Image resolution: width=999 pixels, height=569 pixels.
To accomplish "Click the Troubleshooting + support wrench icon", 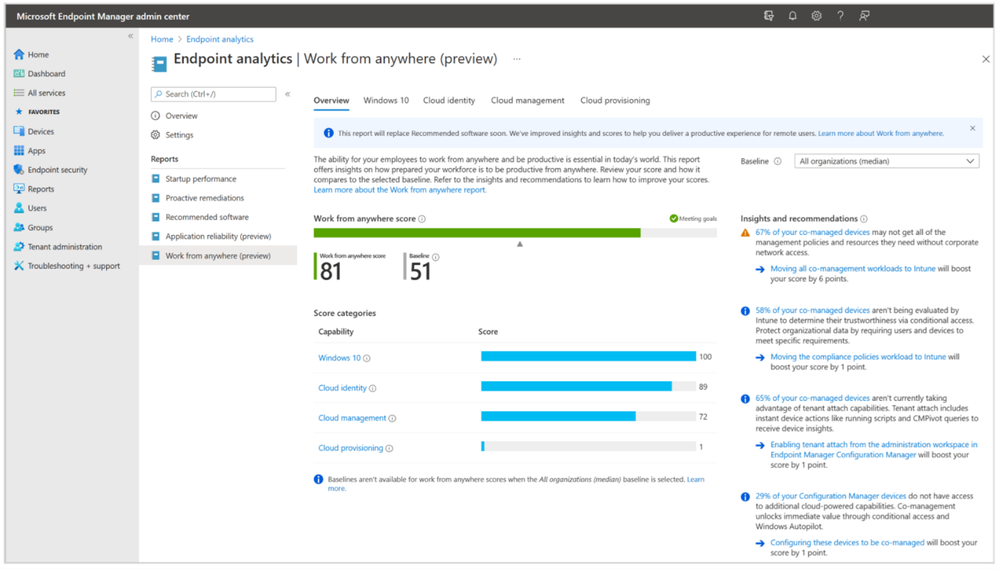I will pos(19,266).
